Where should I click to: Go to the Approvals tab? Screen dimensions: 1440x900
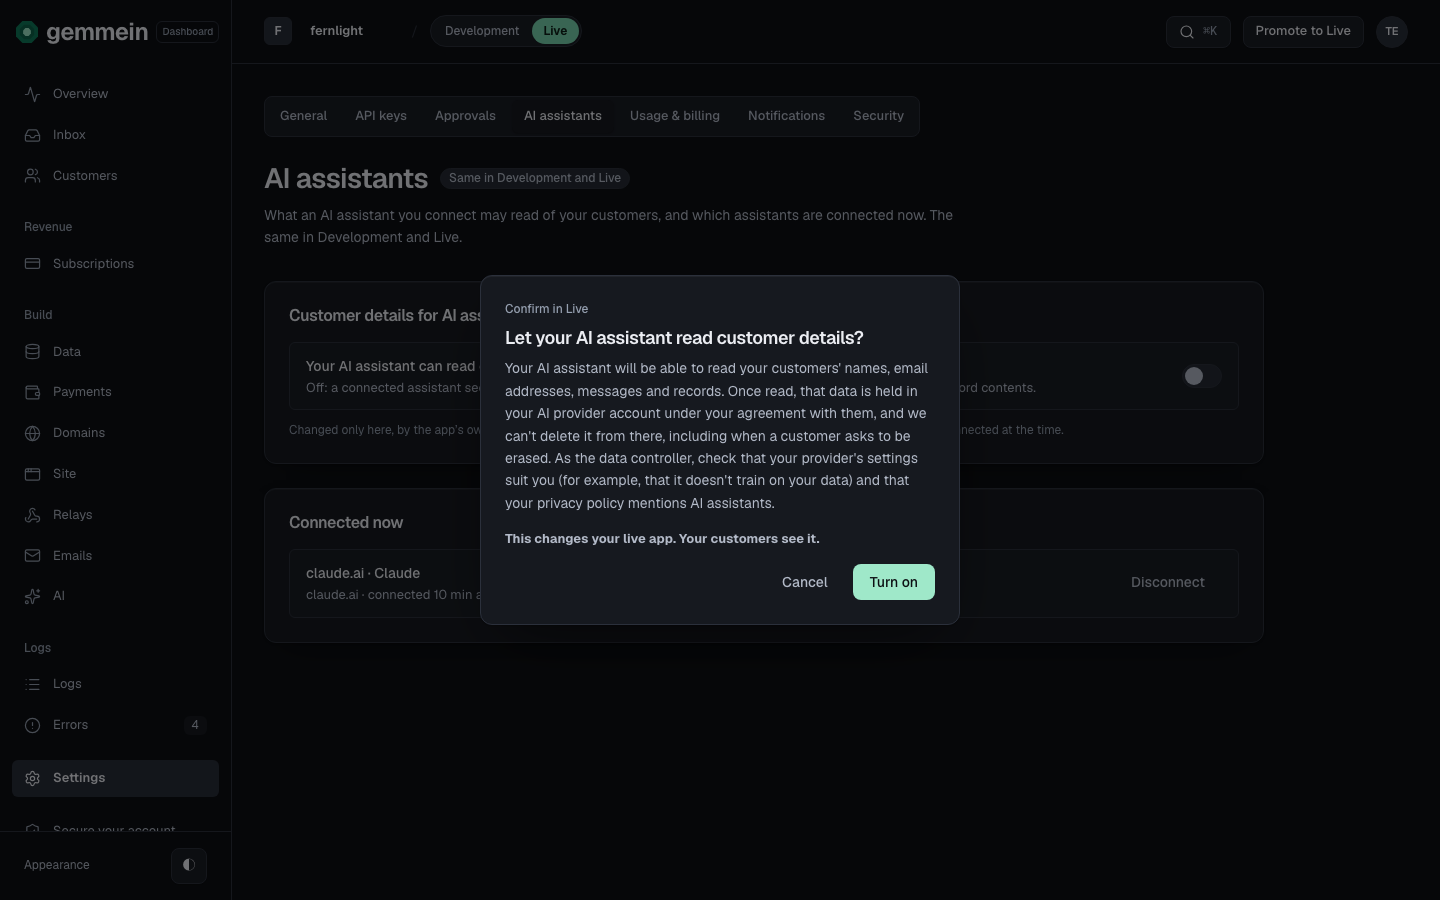465,116
